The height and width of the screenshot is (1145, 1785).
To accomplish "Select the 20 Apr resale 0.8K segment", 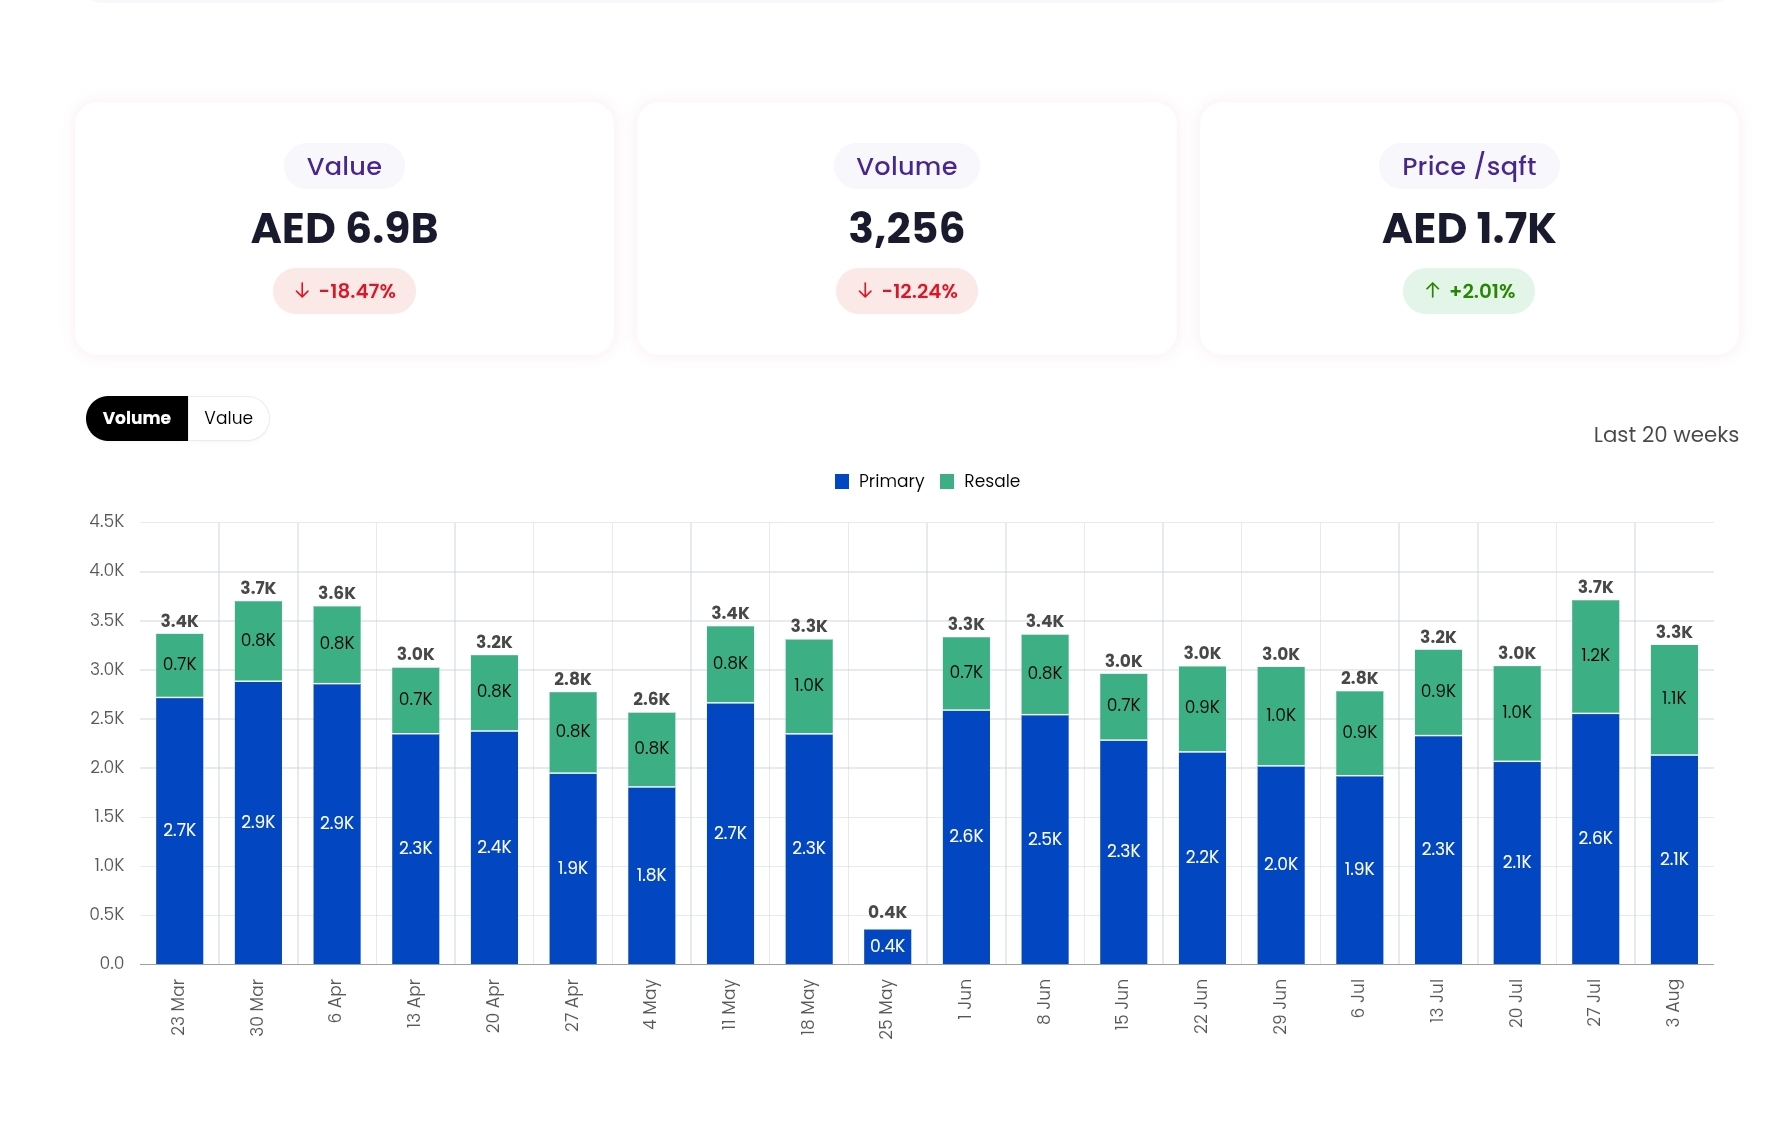I will point(494,694).
